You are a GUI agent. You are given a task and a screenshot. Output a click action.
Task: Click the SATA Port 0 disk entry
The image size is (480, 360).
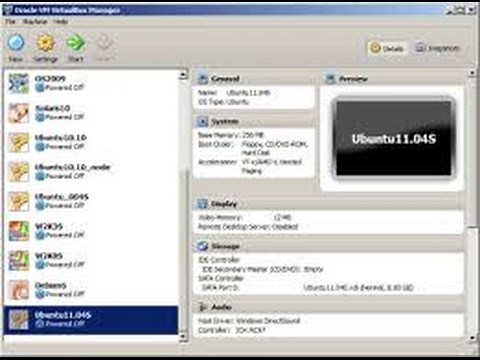click(x=307, y=287)
